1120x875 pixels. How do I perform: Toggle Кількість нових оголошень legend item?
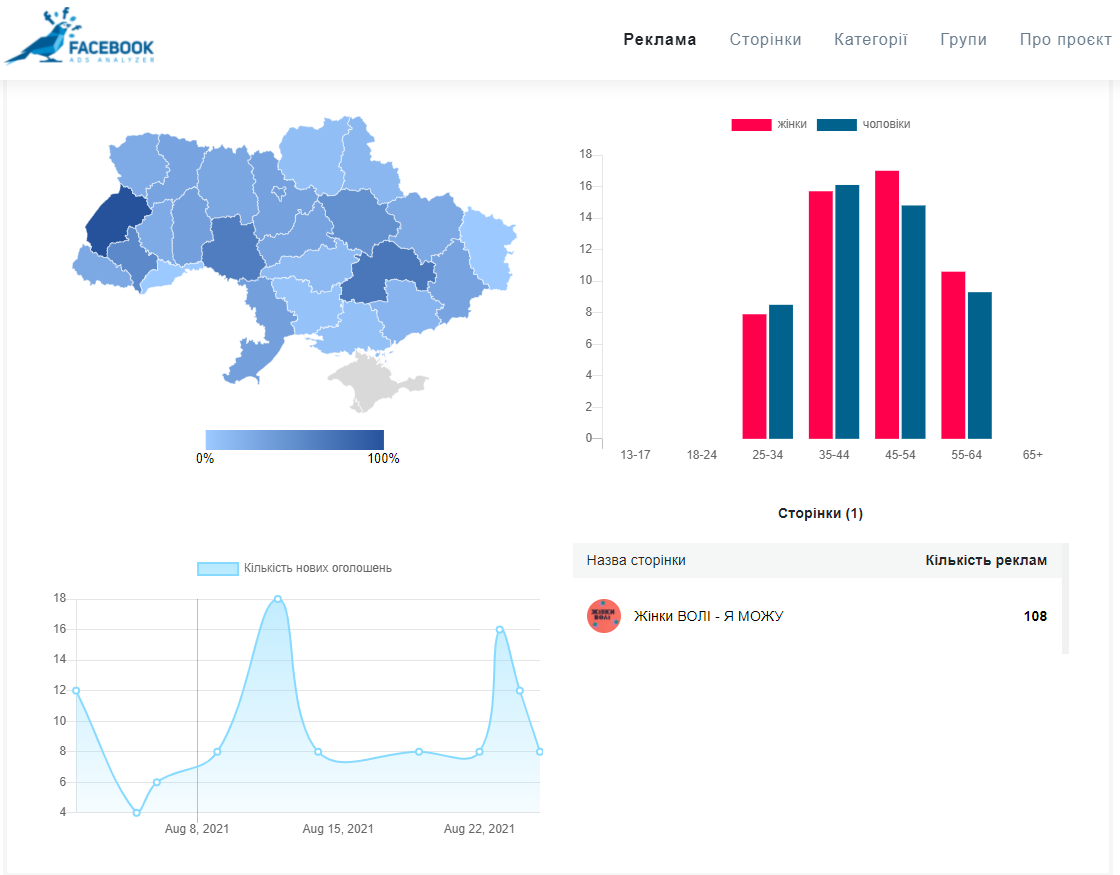[295, 568]
